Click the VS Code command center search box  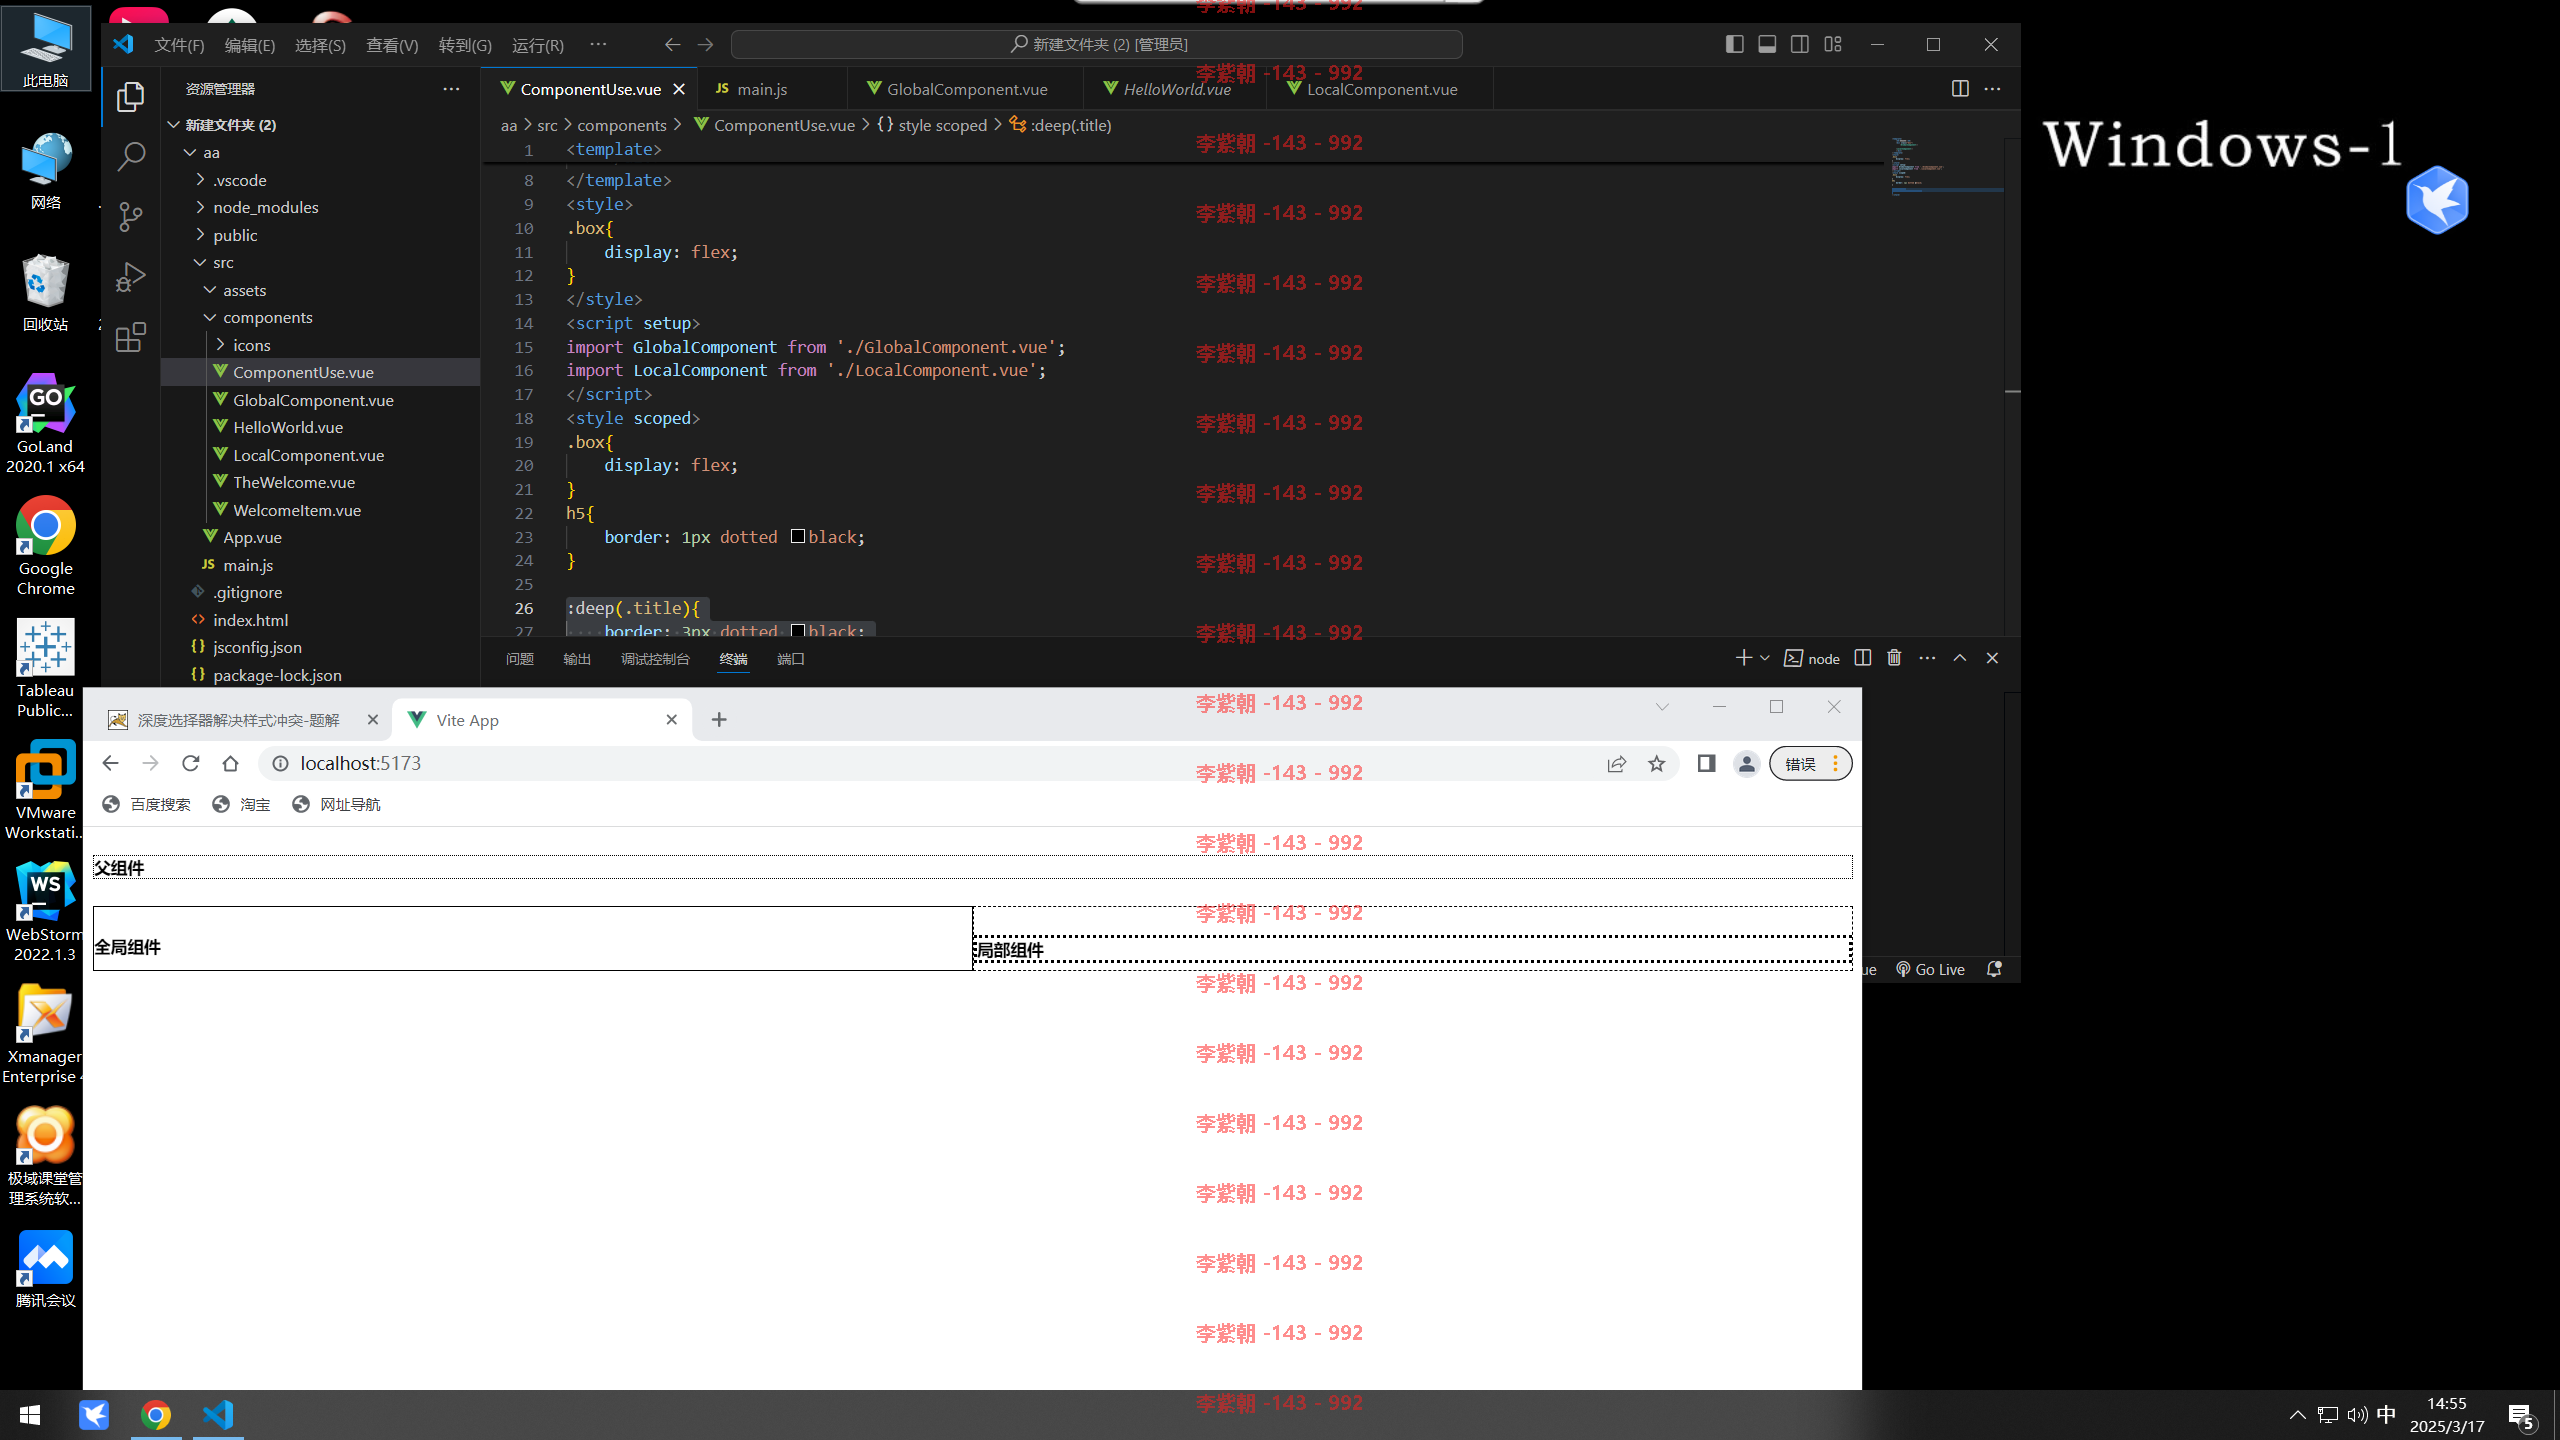coord(1097,44)
